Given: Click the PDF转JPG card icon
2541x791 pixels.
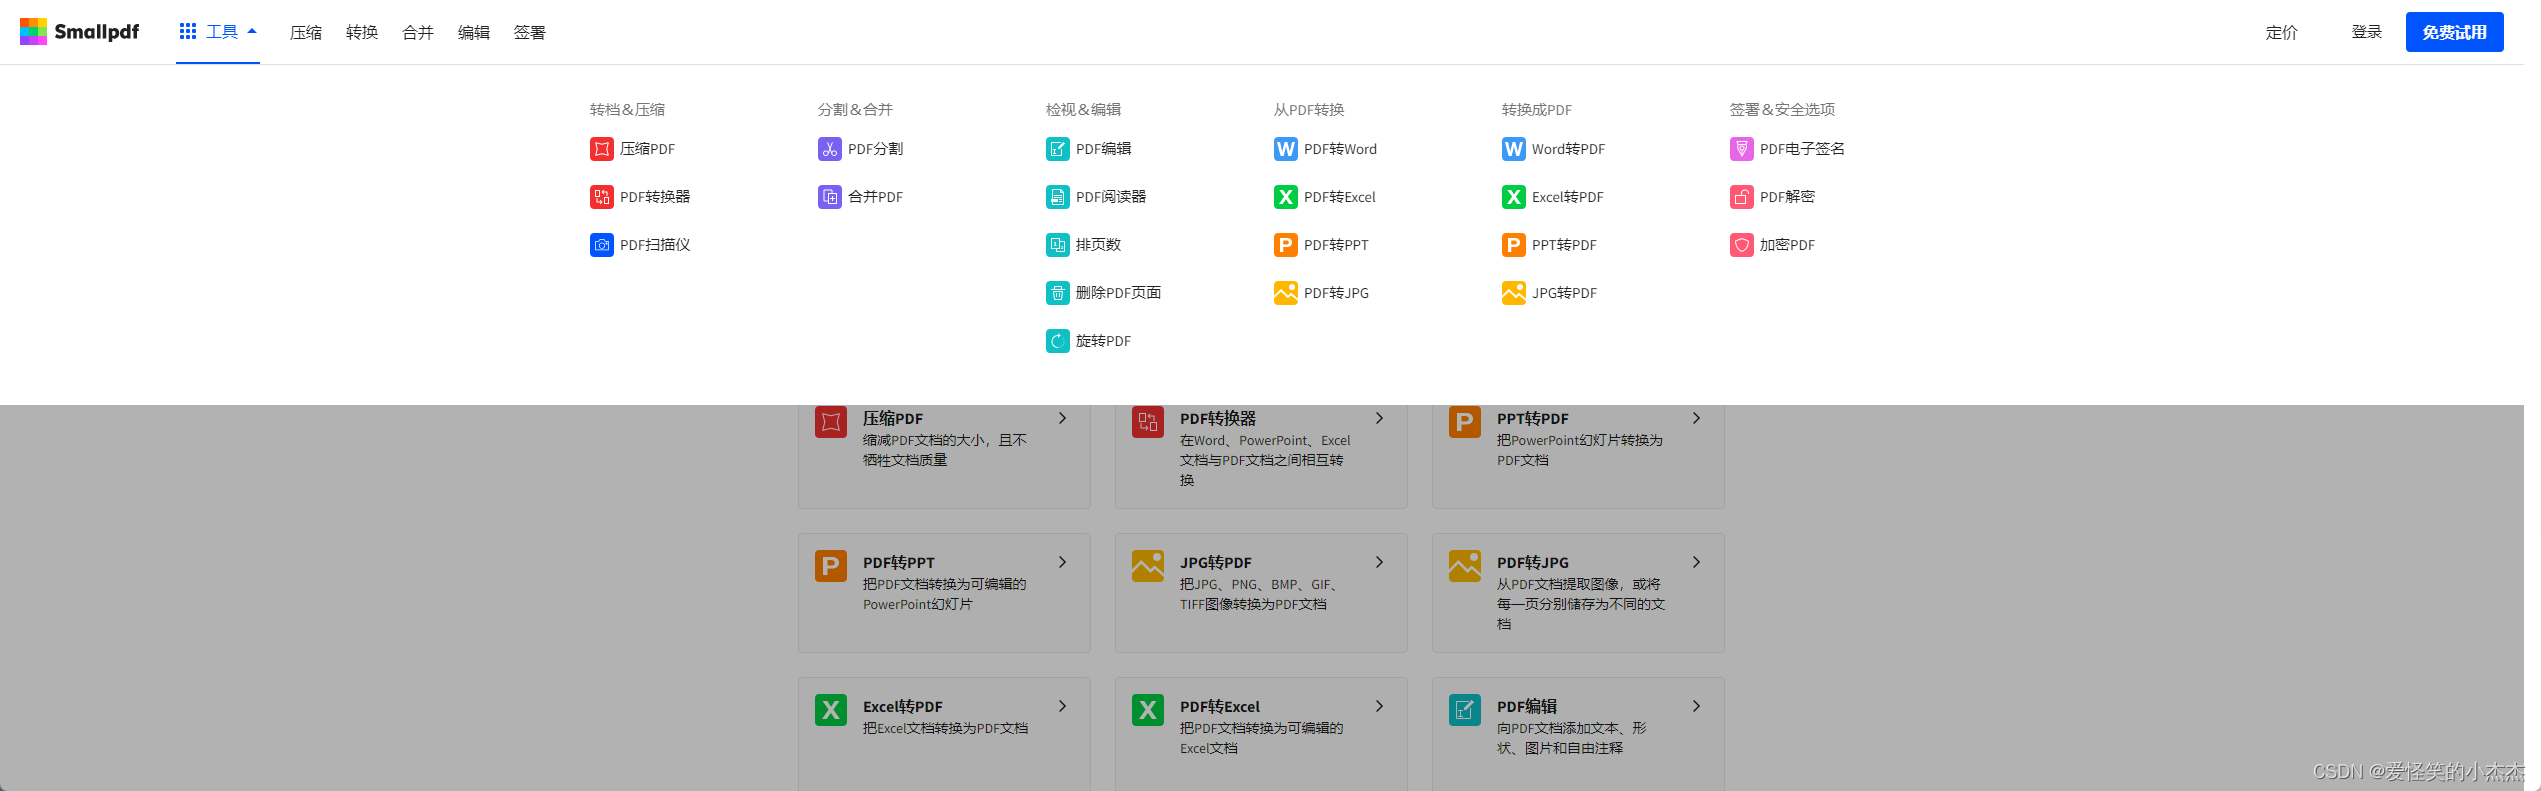Looking at the screenshot, I should tap(1465, 566).
